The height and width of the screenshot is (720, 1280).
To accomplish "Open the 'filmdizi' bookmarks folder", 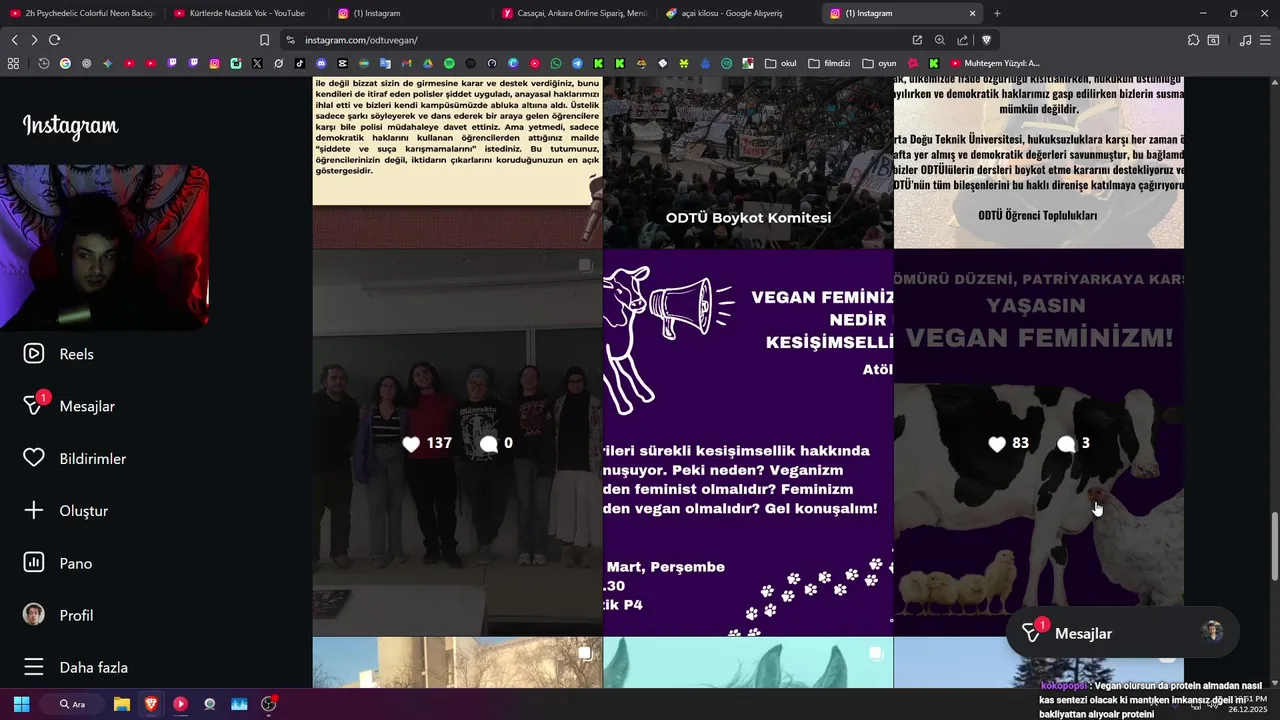I will [829, 63].
